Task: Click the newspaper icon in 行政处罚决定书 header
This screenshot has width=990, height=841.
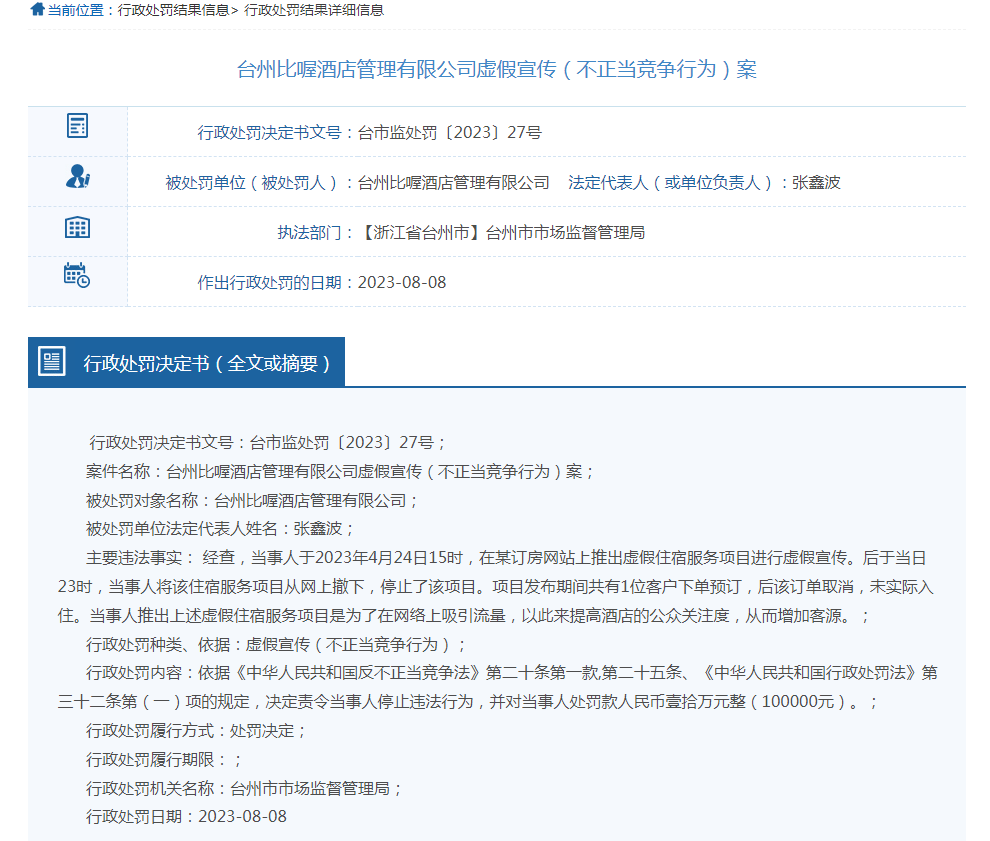Action: tap(51, 362)
